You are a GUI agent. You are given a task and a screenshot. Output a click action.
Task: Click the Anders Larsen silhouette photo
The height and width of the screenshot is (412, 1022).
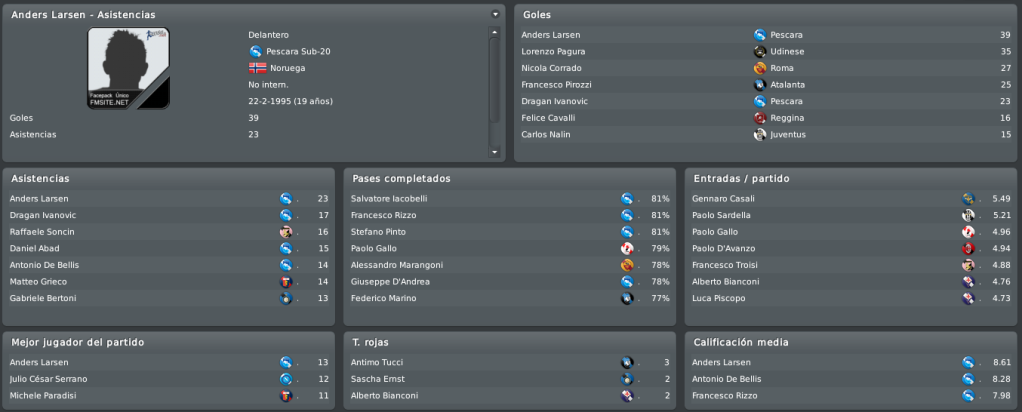tap(129, 68)
